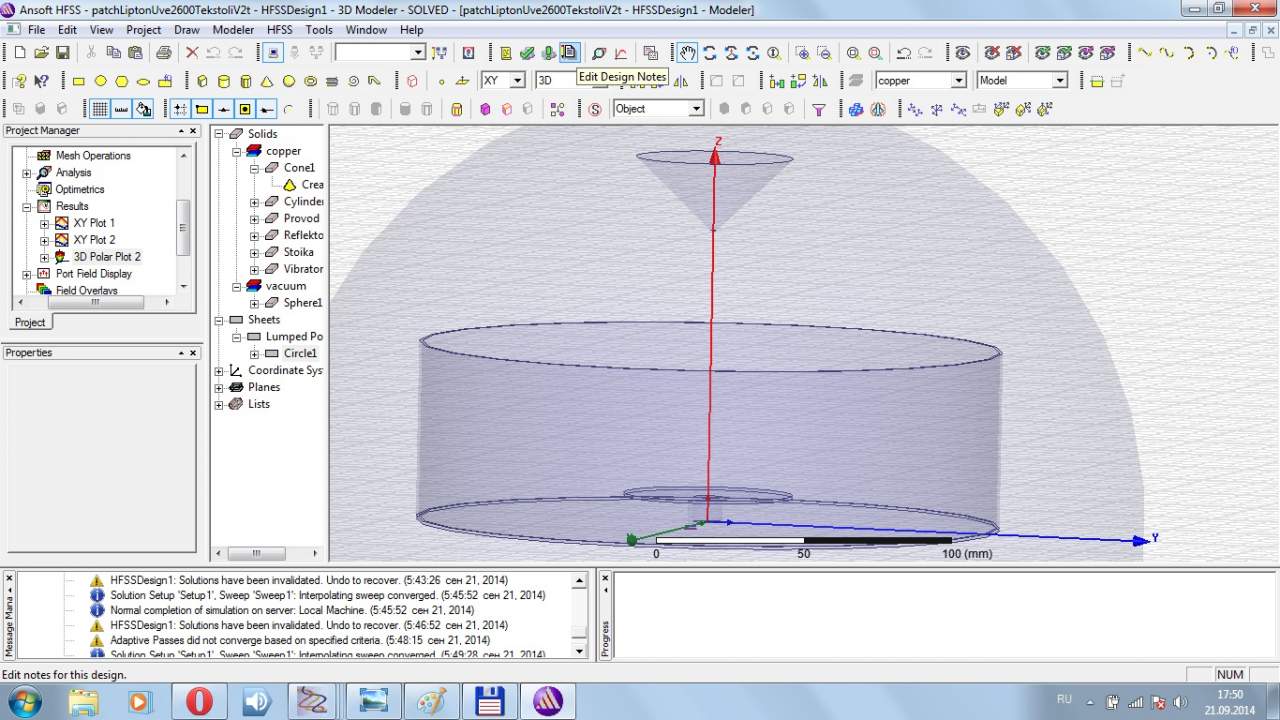Image resolution: width=1280 pixels, height=720 pixels.
Task: Choose the Draw rectangle tool
Action: [x=79, y=81]
